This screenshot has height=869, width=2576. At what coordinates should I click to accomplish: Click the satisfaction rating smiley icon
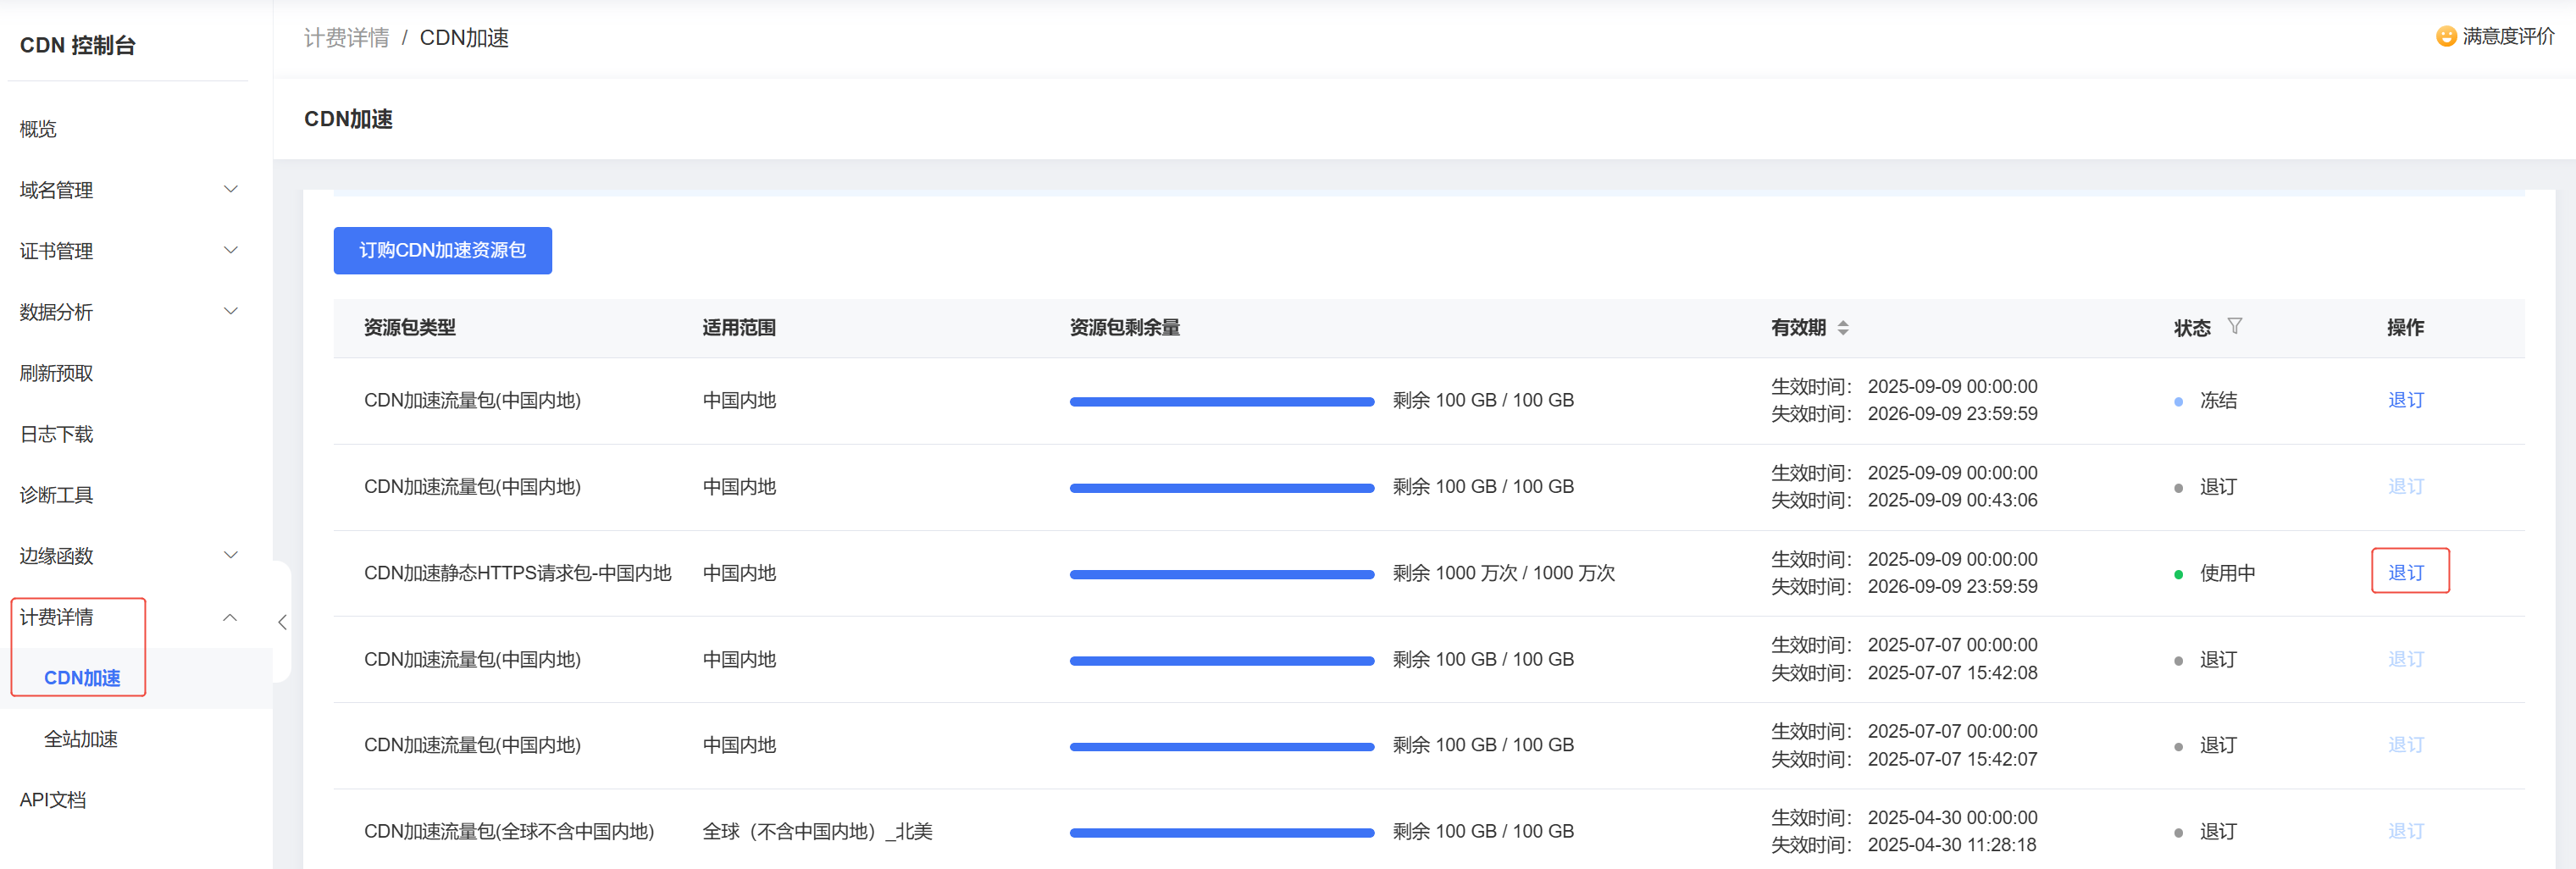tap(2446, 37)
